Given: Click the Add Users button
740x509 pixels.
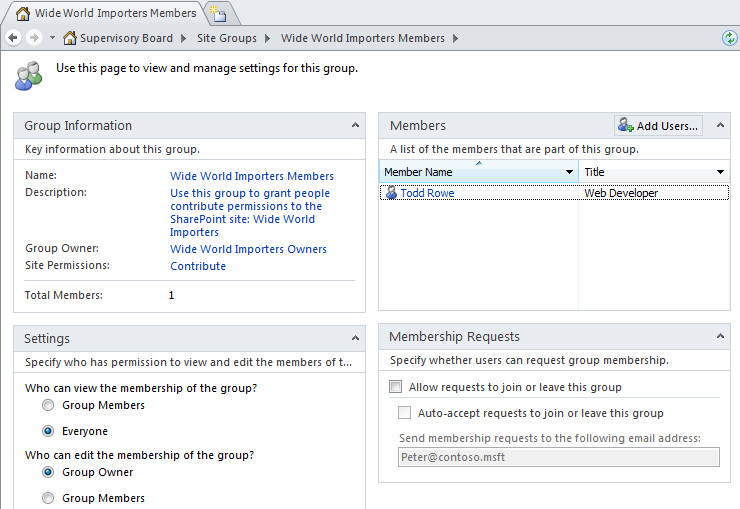Looking at the screenshot, I should point(658,126).
